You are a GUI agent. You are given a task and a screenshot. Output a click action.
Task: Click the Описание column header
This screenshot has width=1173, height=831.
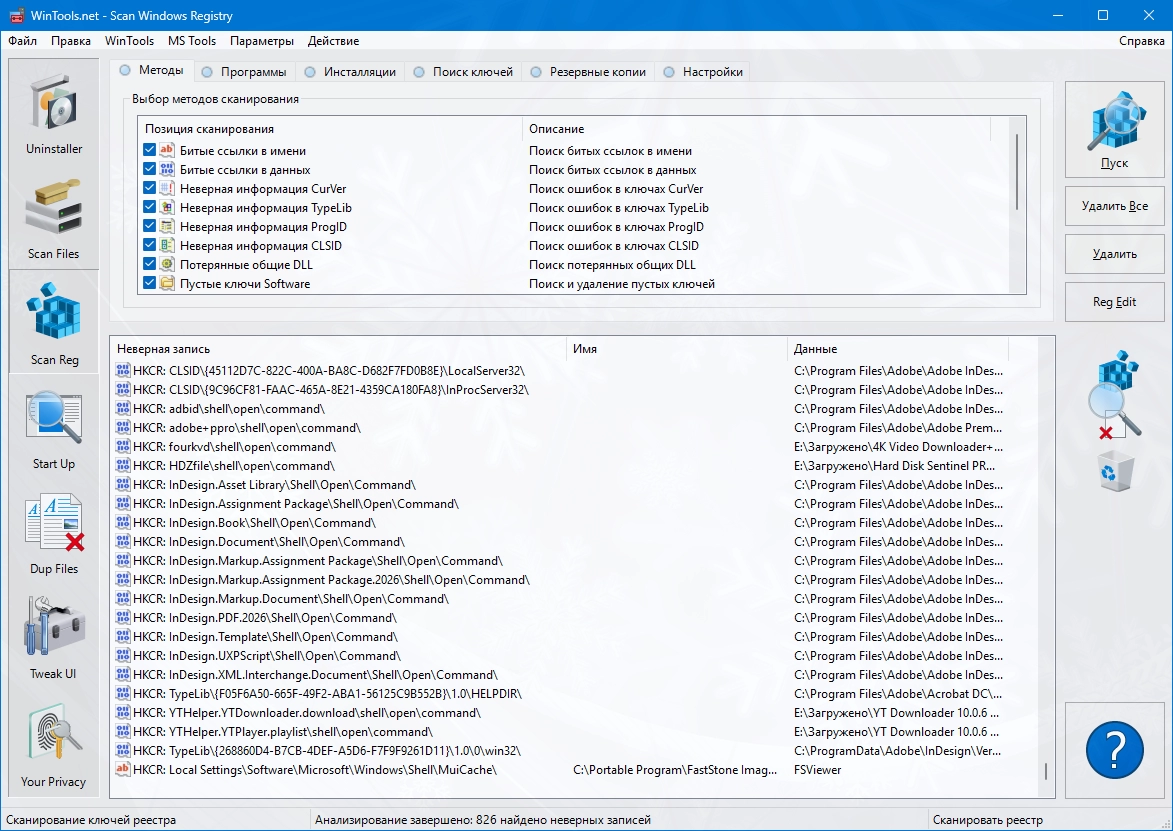756,129
